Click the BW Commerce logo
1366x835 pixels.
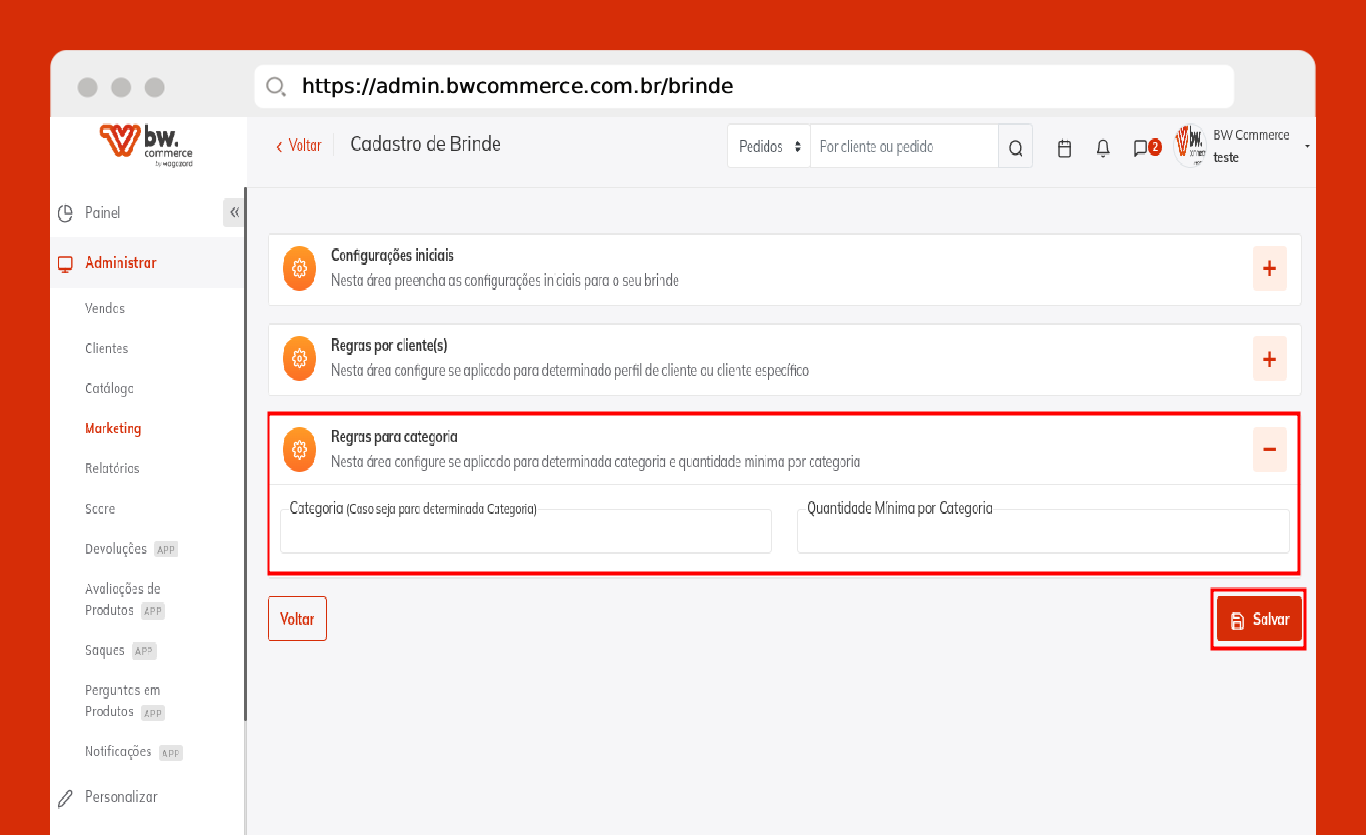[x=146, y=144]
